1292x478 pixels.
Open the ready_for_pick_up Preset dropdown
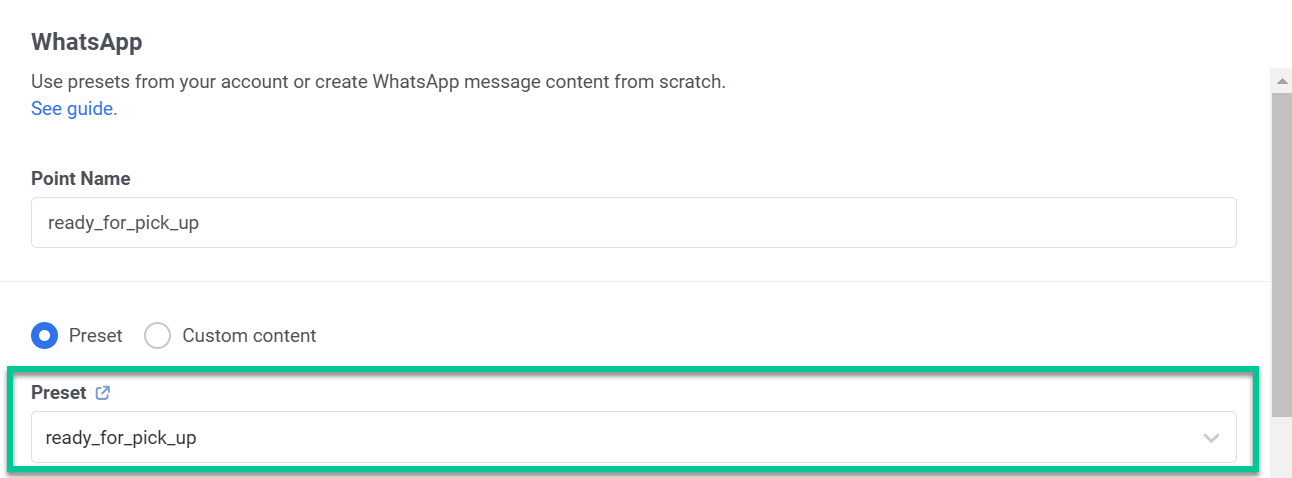[x=634, y=437]
